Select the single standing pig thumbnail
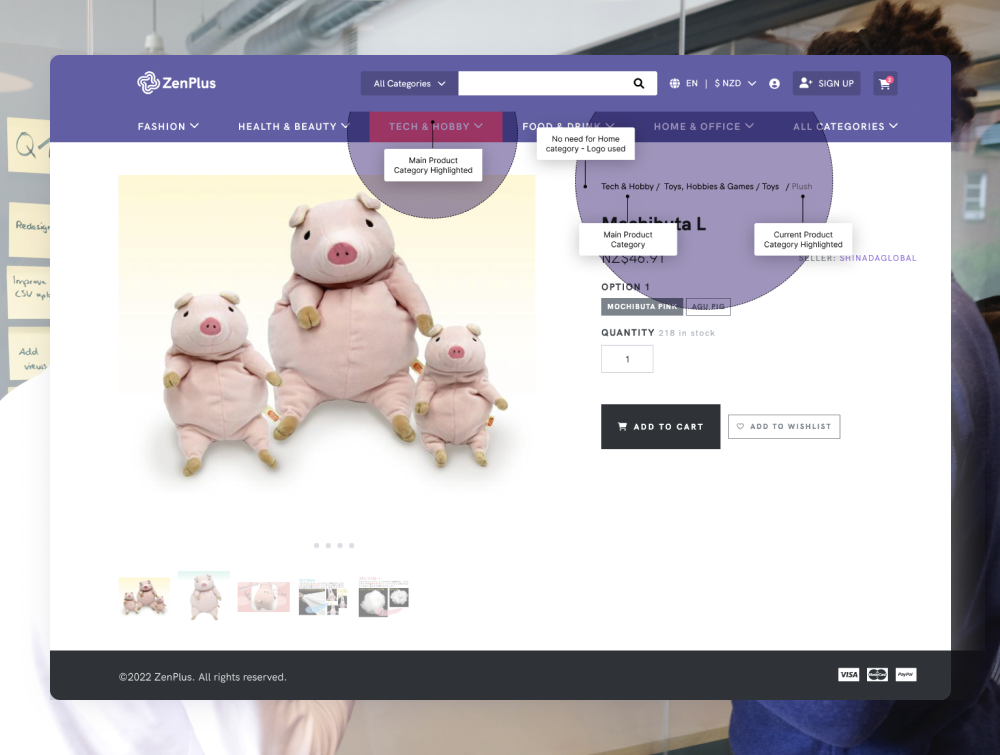The height and width of the screenshot is (755, 1000). [204, 597]
